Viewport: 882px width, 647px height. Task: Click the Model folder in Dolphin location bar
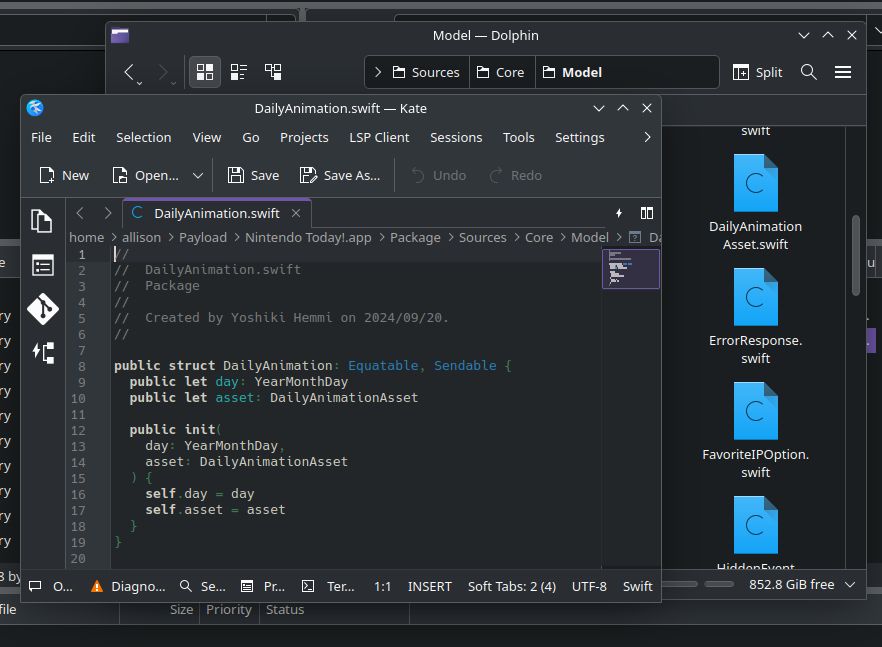[572, 73]
